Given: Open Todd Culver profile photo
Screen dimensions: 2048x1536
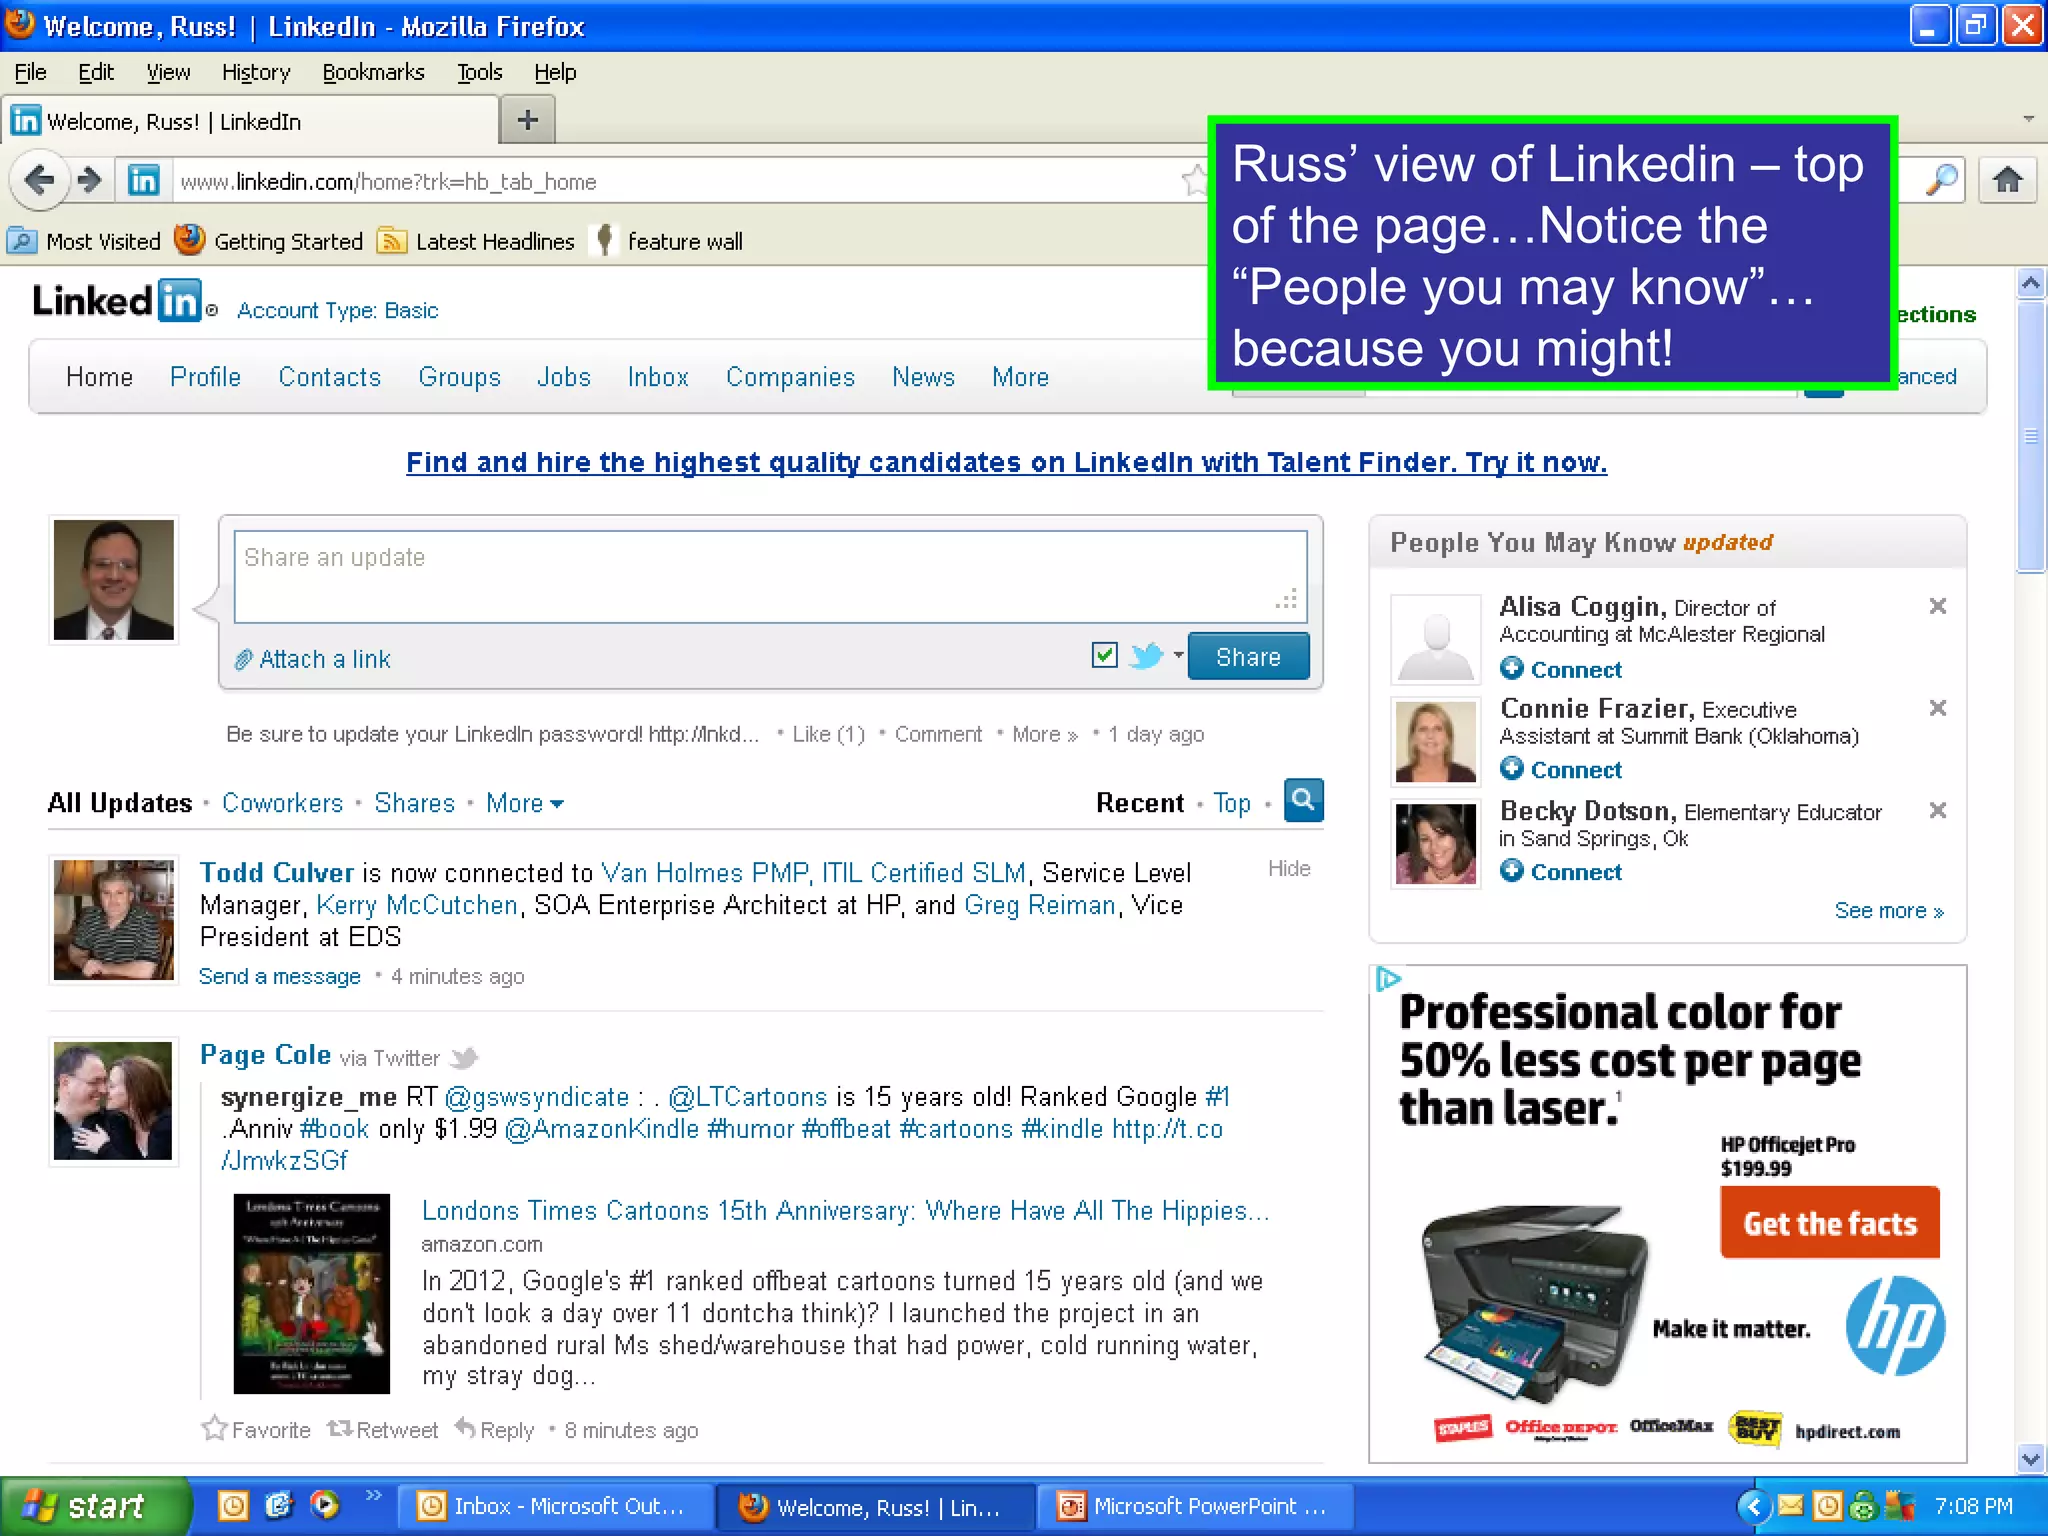Looking at the screenshot, I should tap(113, 919).
